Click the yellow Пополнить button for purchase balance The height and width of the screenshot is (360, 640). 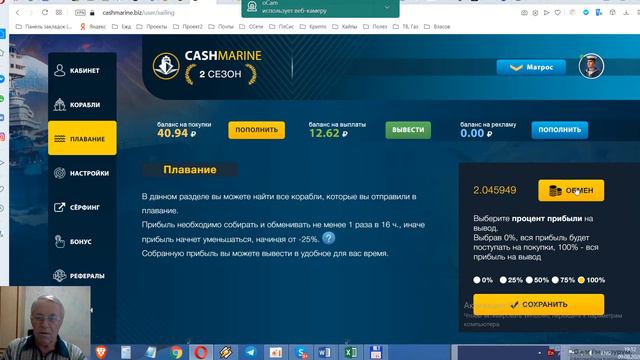pos(256,130)
